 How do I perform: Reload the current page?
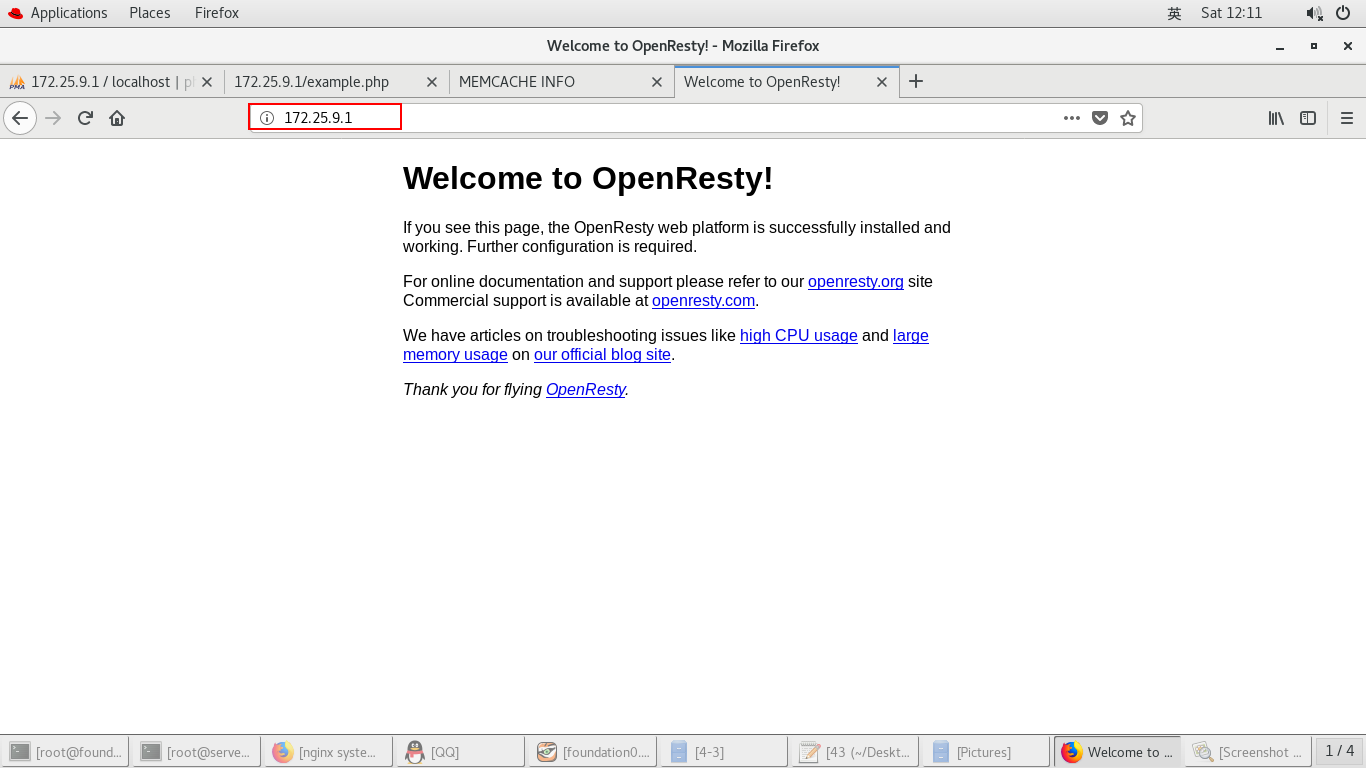click(x=85, y=118)
